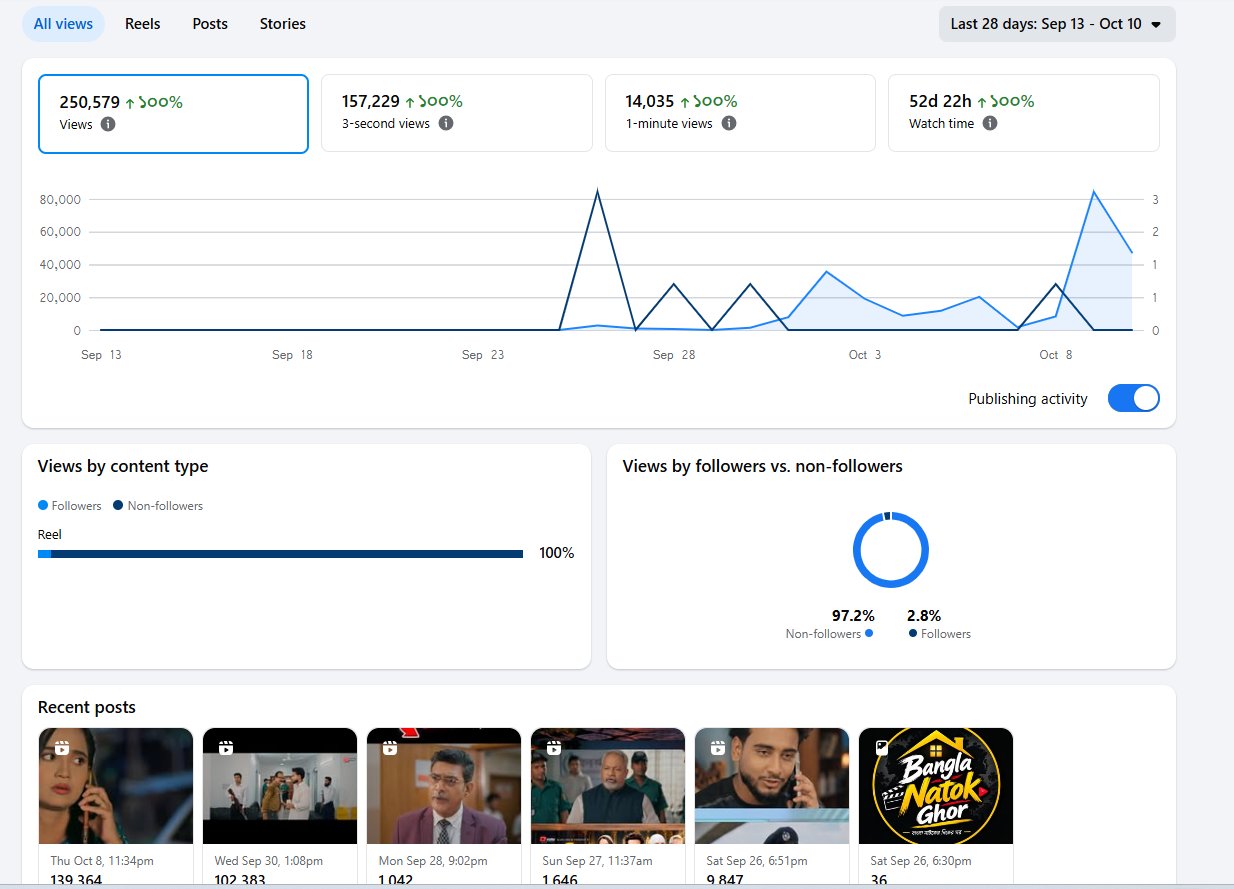Image resolution: width=1234 pixels, height=889 pixels.
Task: Switch to the Posts tab
Action: [210, 23]
